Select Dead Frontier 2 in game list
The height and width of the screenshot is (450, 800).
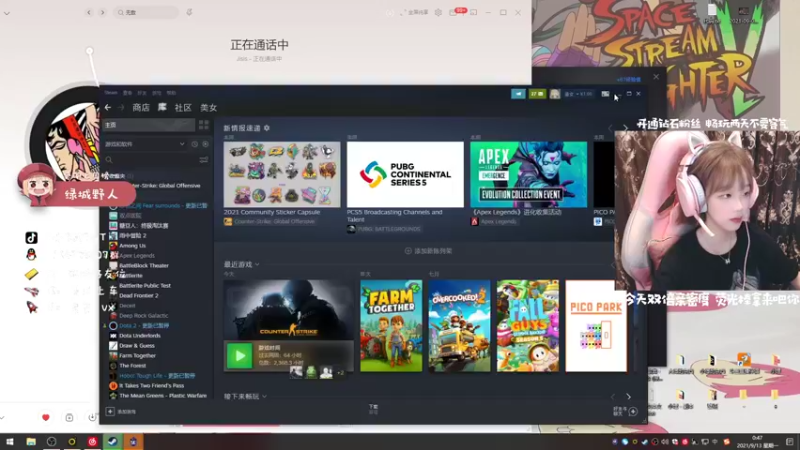[138, 295]
